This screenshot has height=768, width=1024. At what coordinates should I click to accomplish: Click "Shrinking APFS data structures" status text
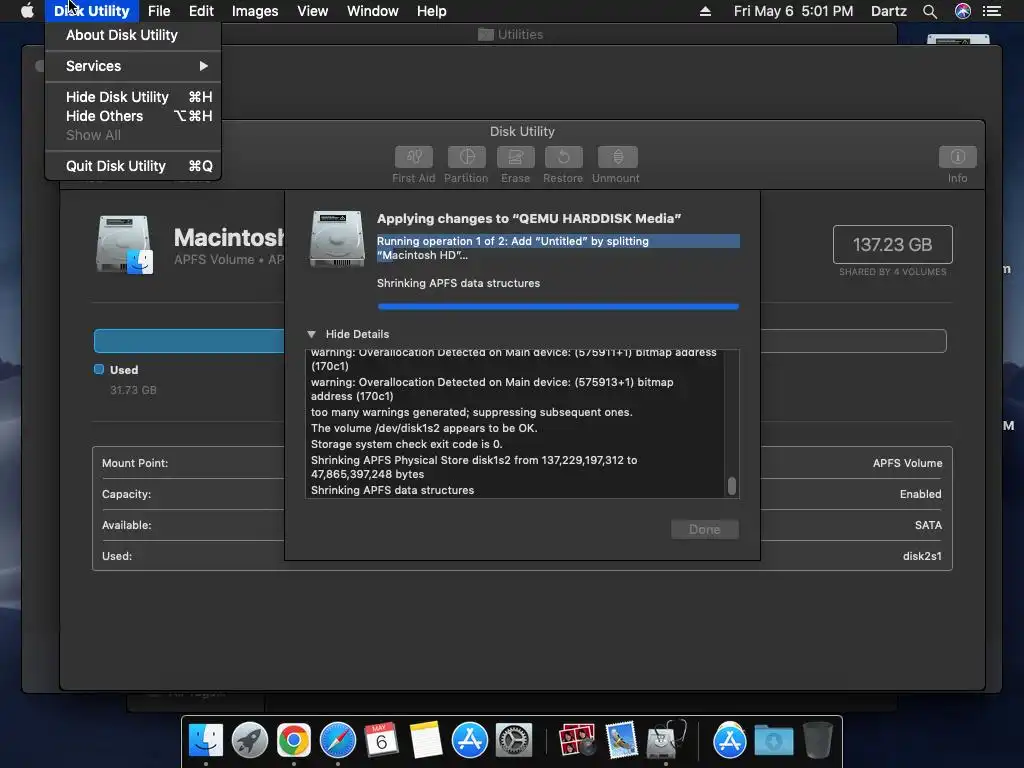pyautogui.click(x=458, y=283)
